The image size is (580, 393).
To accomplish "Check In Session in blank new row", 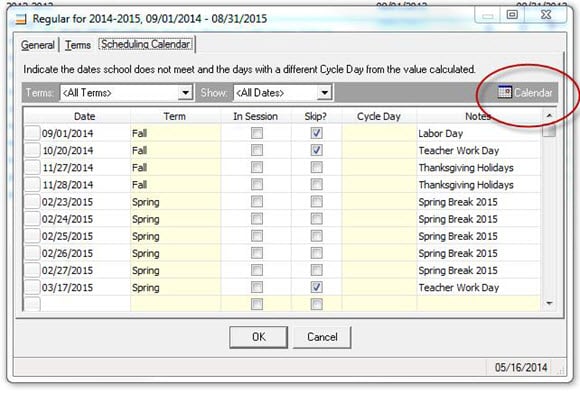I will tap(257, 304).
